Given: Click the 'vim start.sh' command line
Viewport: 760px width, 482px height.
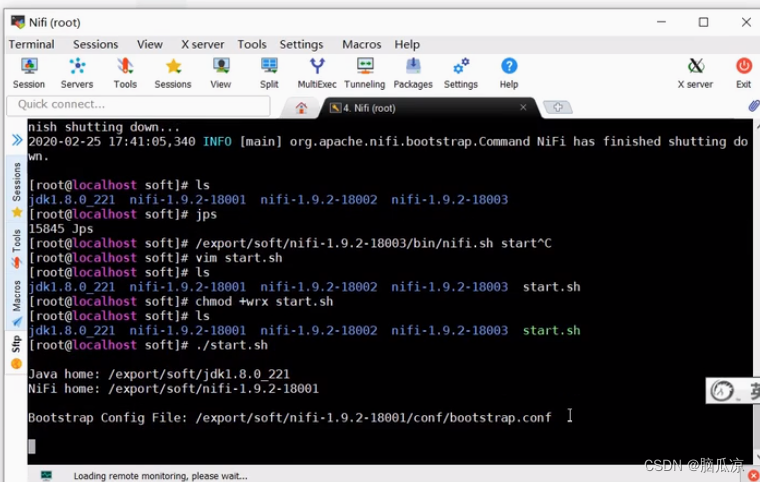Looking at the screenshot, I should tap(156, 258).
